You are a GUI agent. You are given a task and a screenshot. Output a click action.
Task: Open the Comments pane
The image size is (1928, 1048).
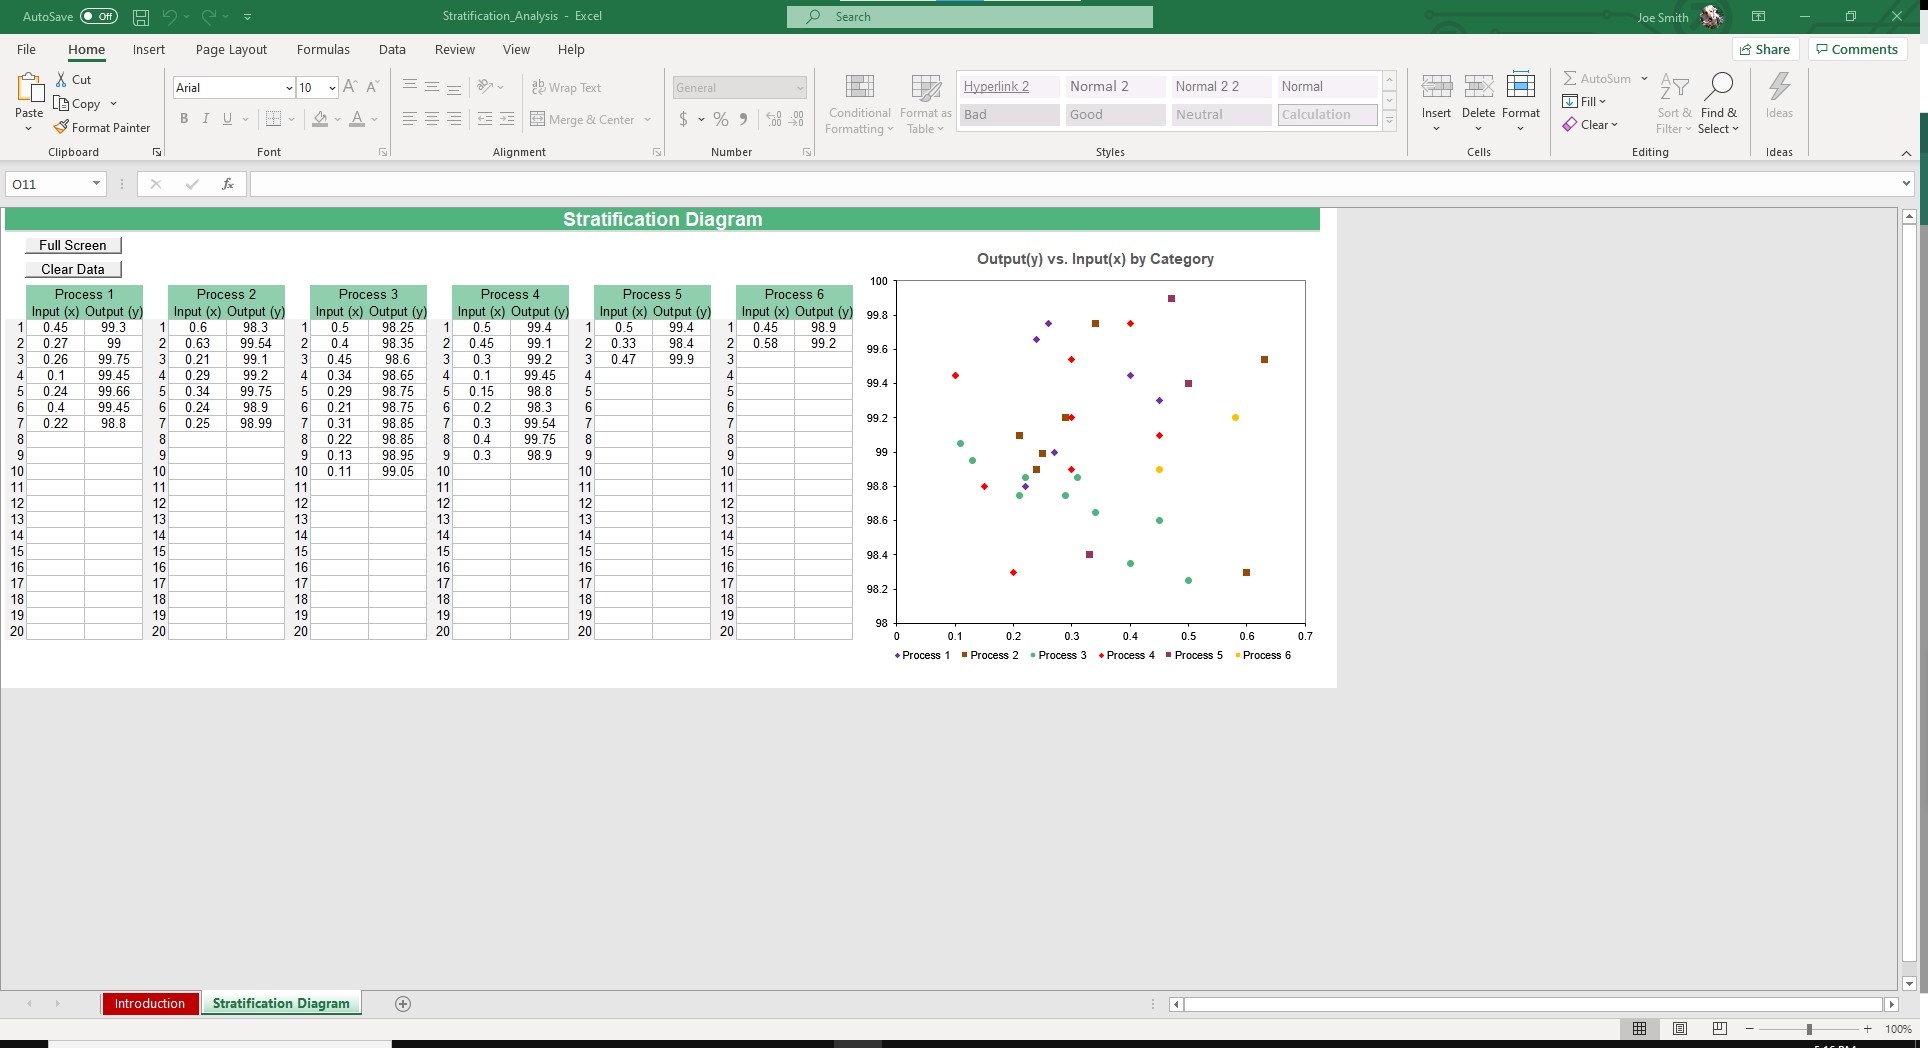click(x=1857, y=50)
